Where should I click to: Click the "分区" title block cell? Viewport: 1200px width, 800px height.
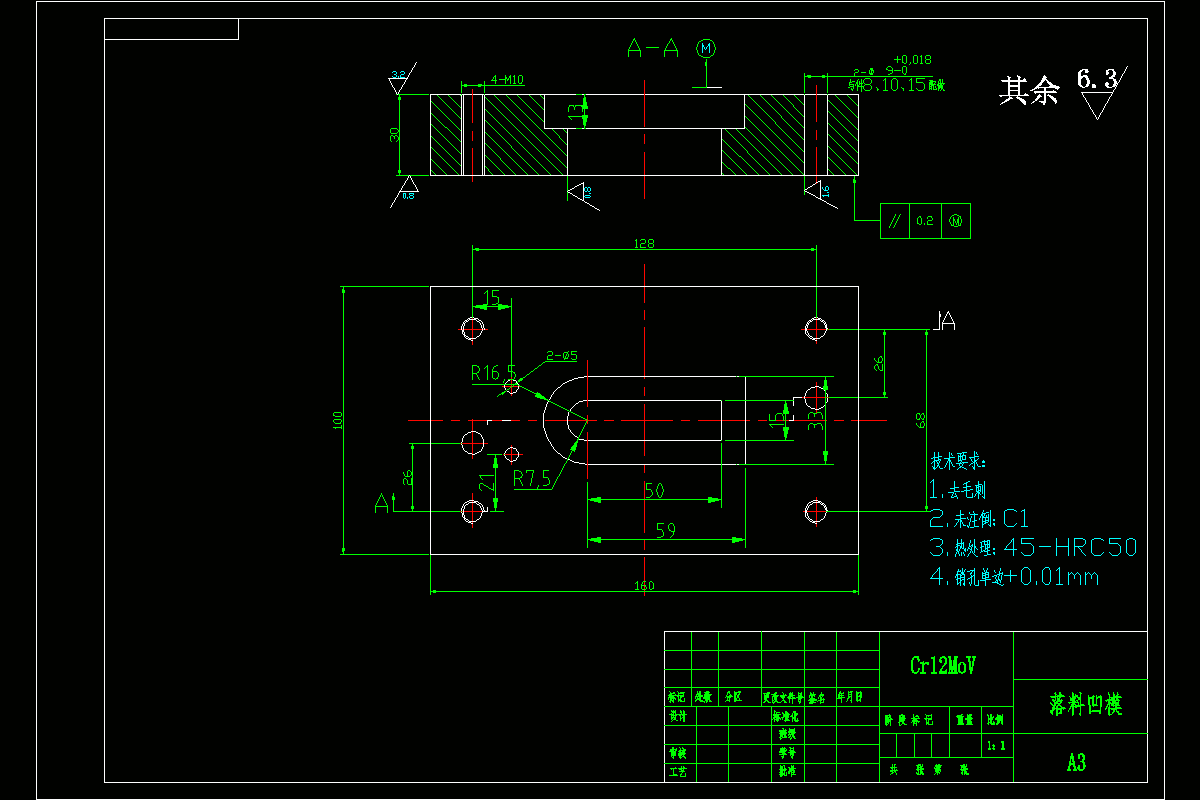[x=733, y=696]
